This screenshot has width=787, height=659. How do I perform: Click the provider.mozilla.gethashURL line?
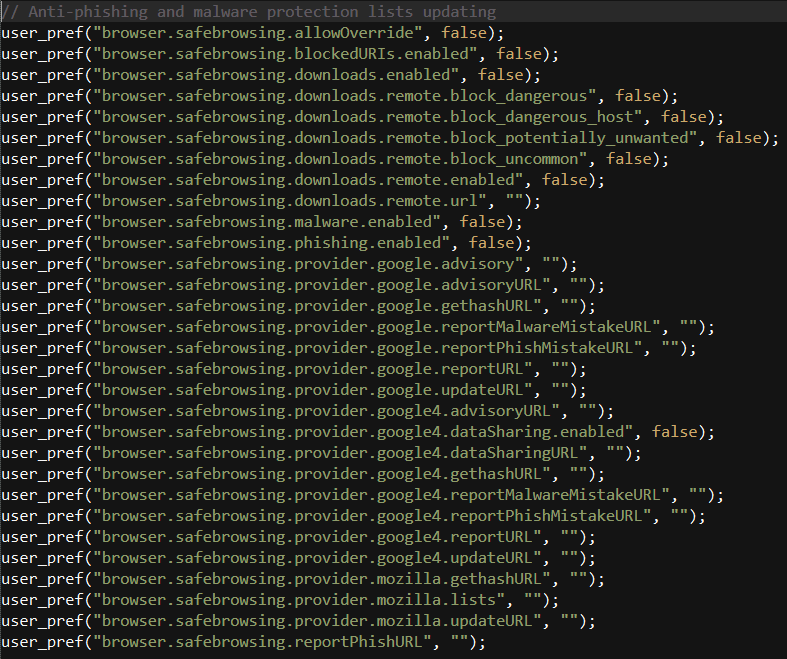[x=303, y=579]
